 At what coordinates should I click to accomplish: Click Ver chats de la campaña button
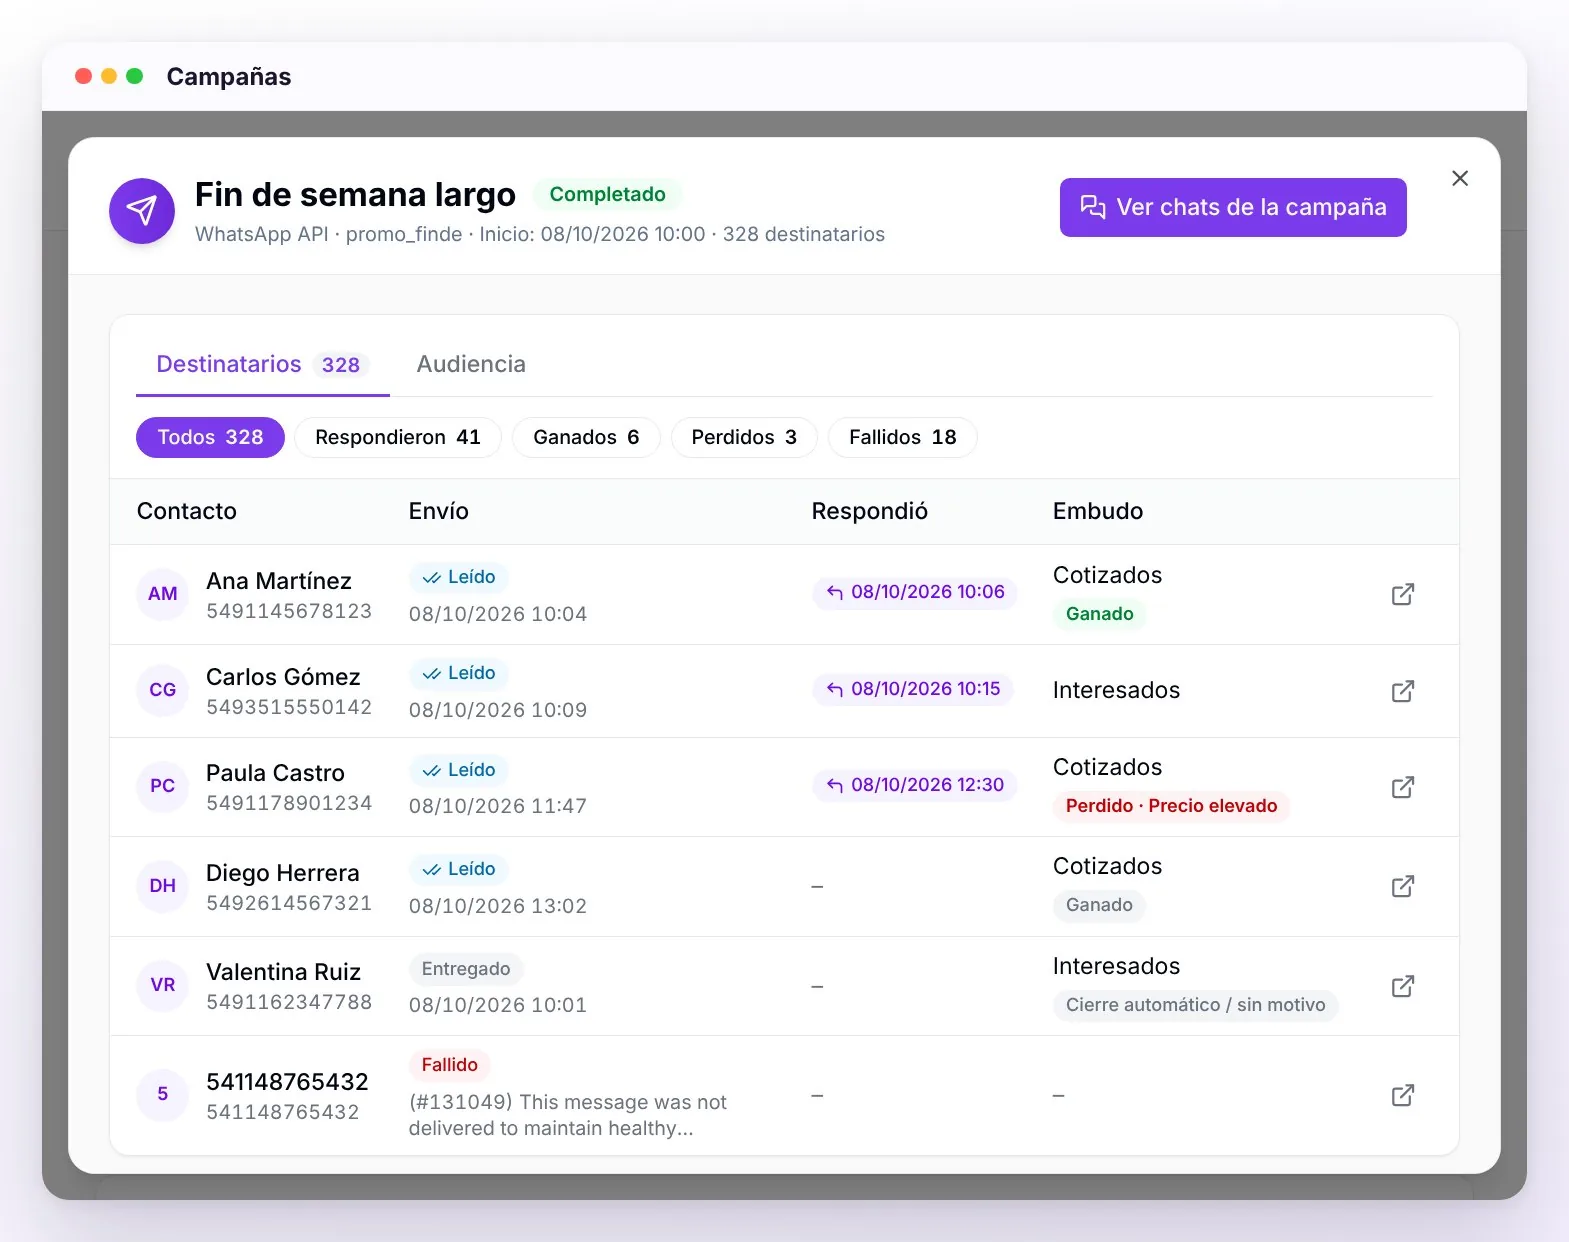[x=1233, y=207]
